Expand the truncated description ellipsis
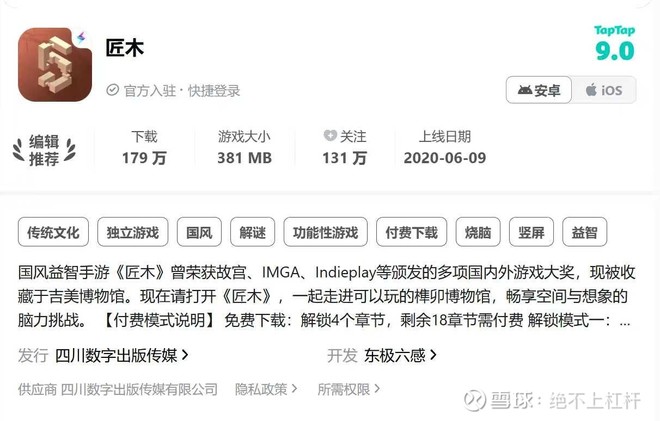The width and height of the screenshot is (660, 421). tap(625, 323)
